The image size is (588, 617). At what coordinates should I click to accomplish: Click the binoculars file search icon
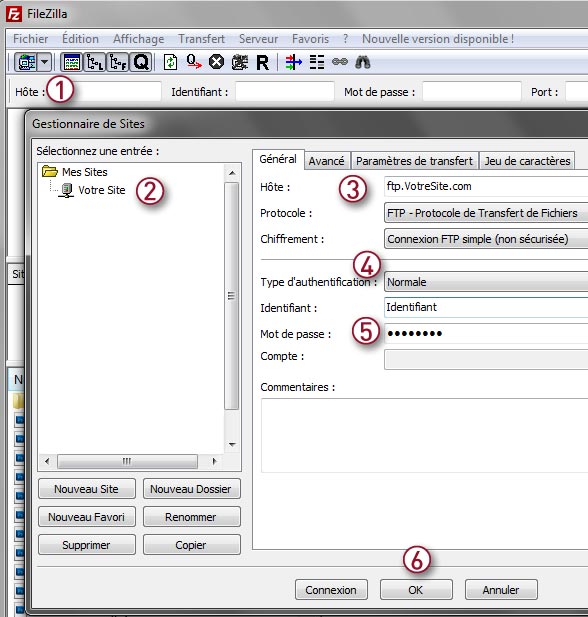(362, 62)
